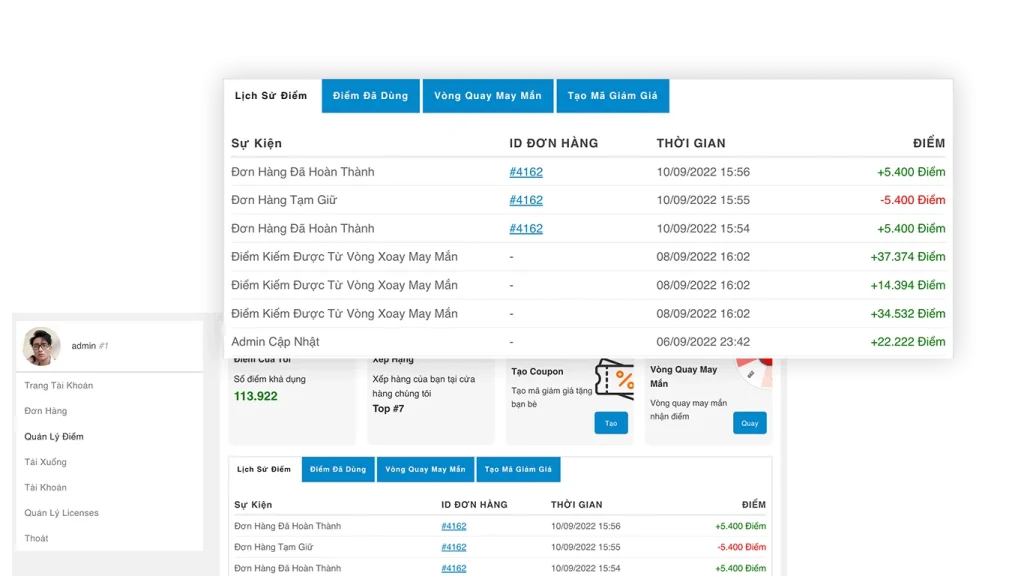This screenshot has width=1024, height=576.
Task: Switch to the small lower Điểm Đã Dùng tab
Action: tap(338, 469)
